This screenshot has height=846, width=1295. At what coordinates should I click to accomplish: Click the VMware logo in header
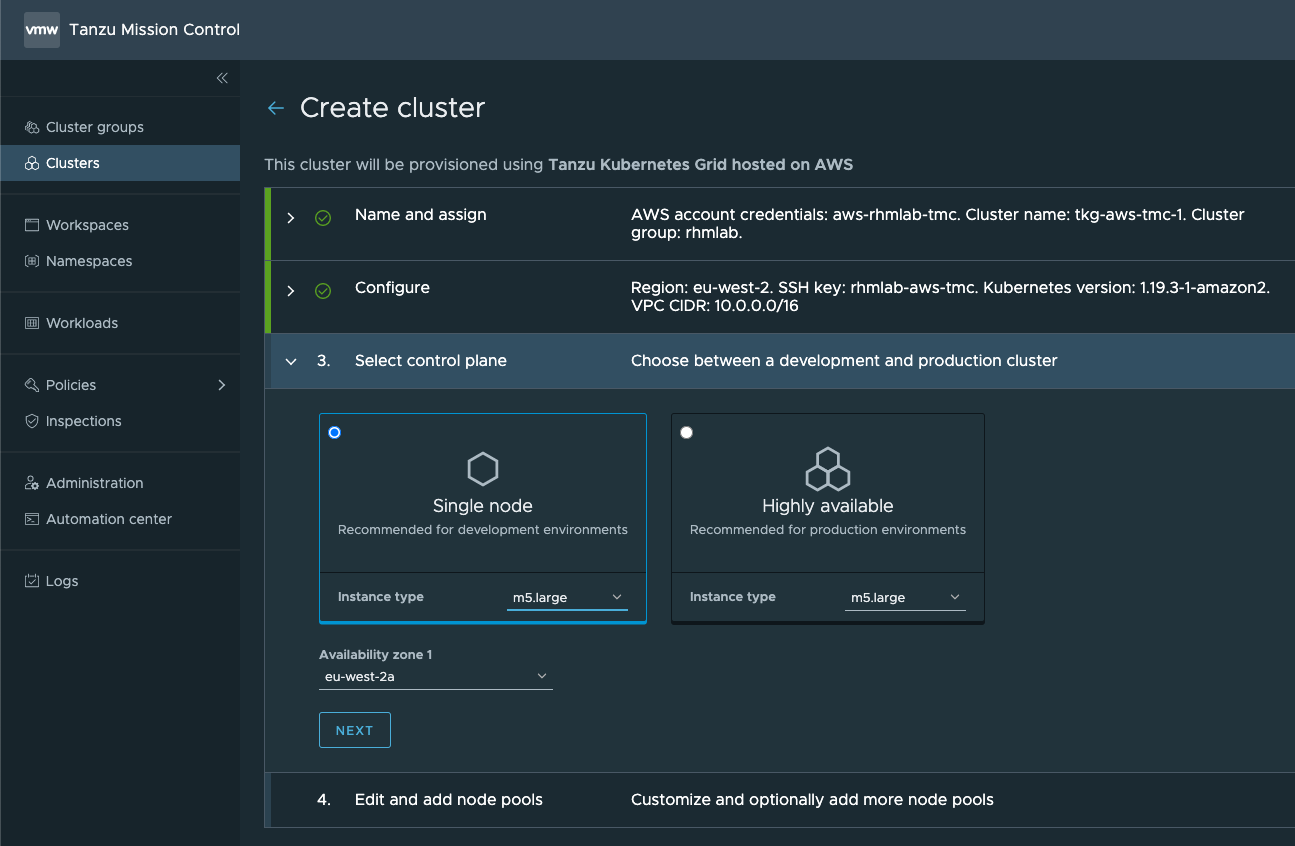(42, 30)
